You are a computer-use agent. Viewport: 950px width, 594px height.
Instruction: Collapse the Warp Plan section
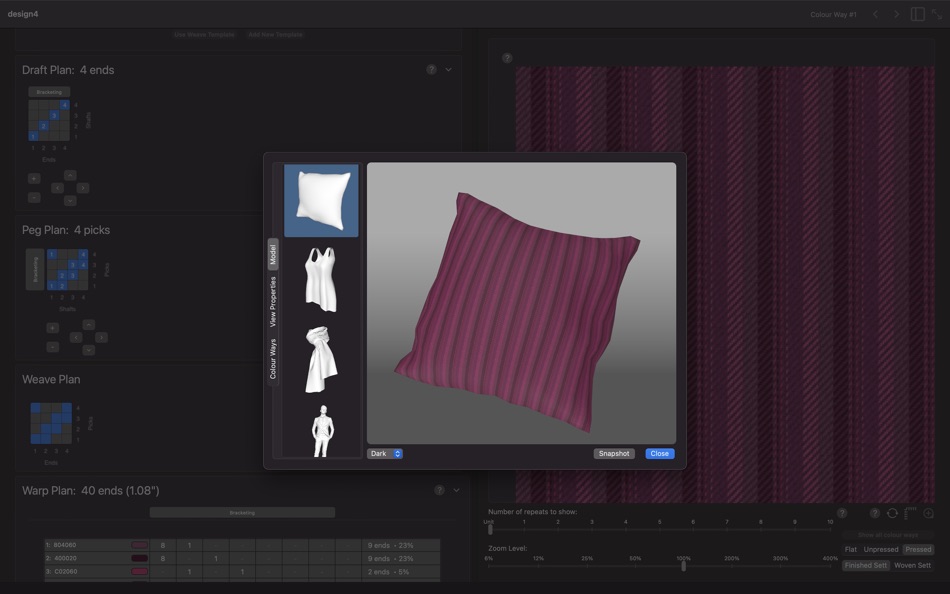[456, 490]
